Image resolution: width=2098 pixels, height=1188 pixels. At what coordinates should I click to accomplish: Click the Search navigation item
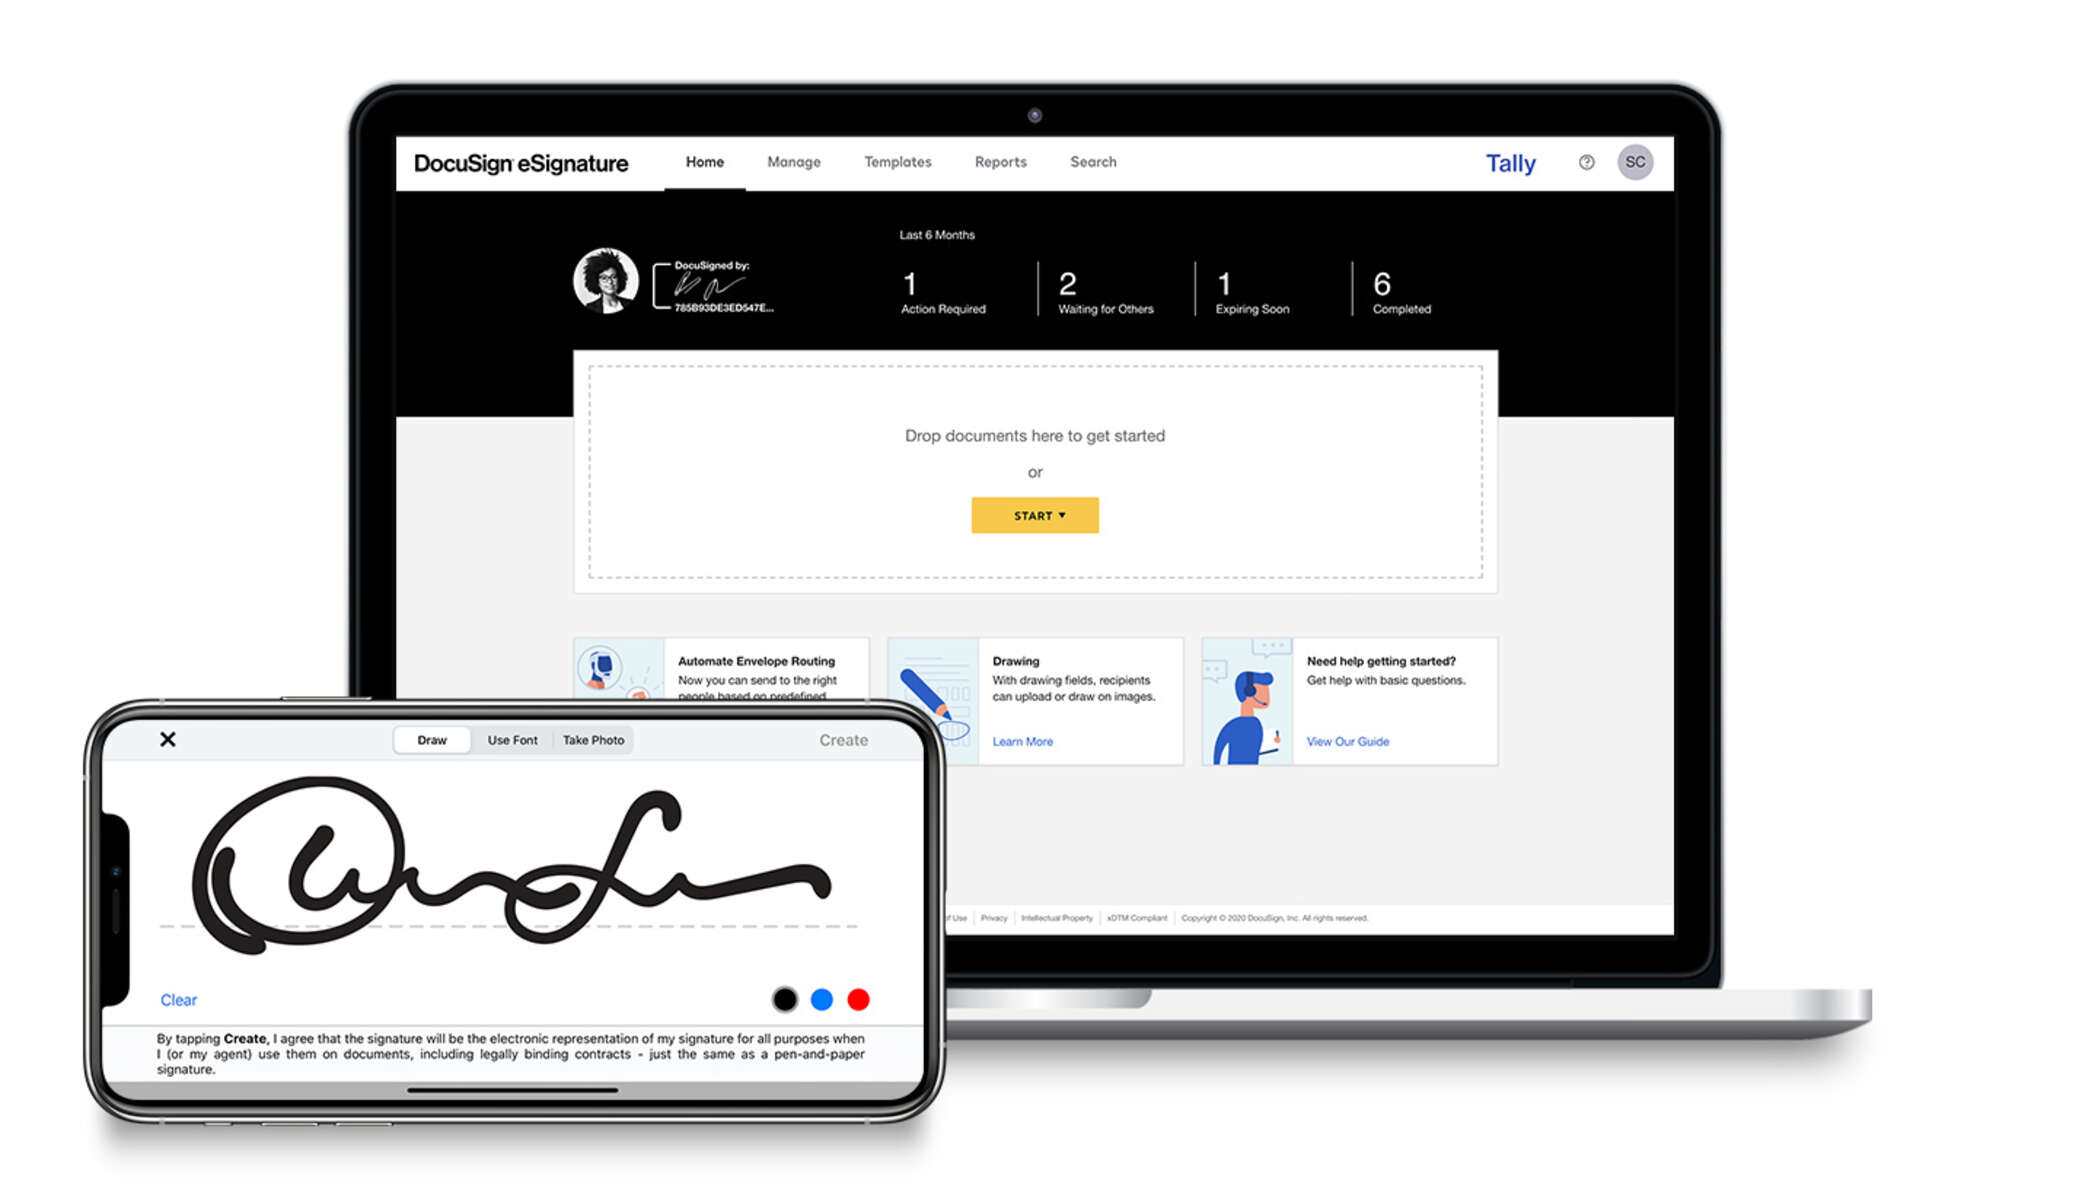1092,161
